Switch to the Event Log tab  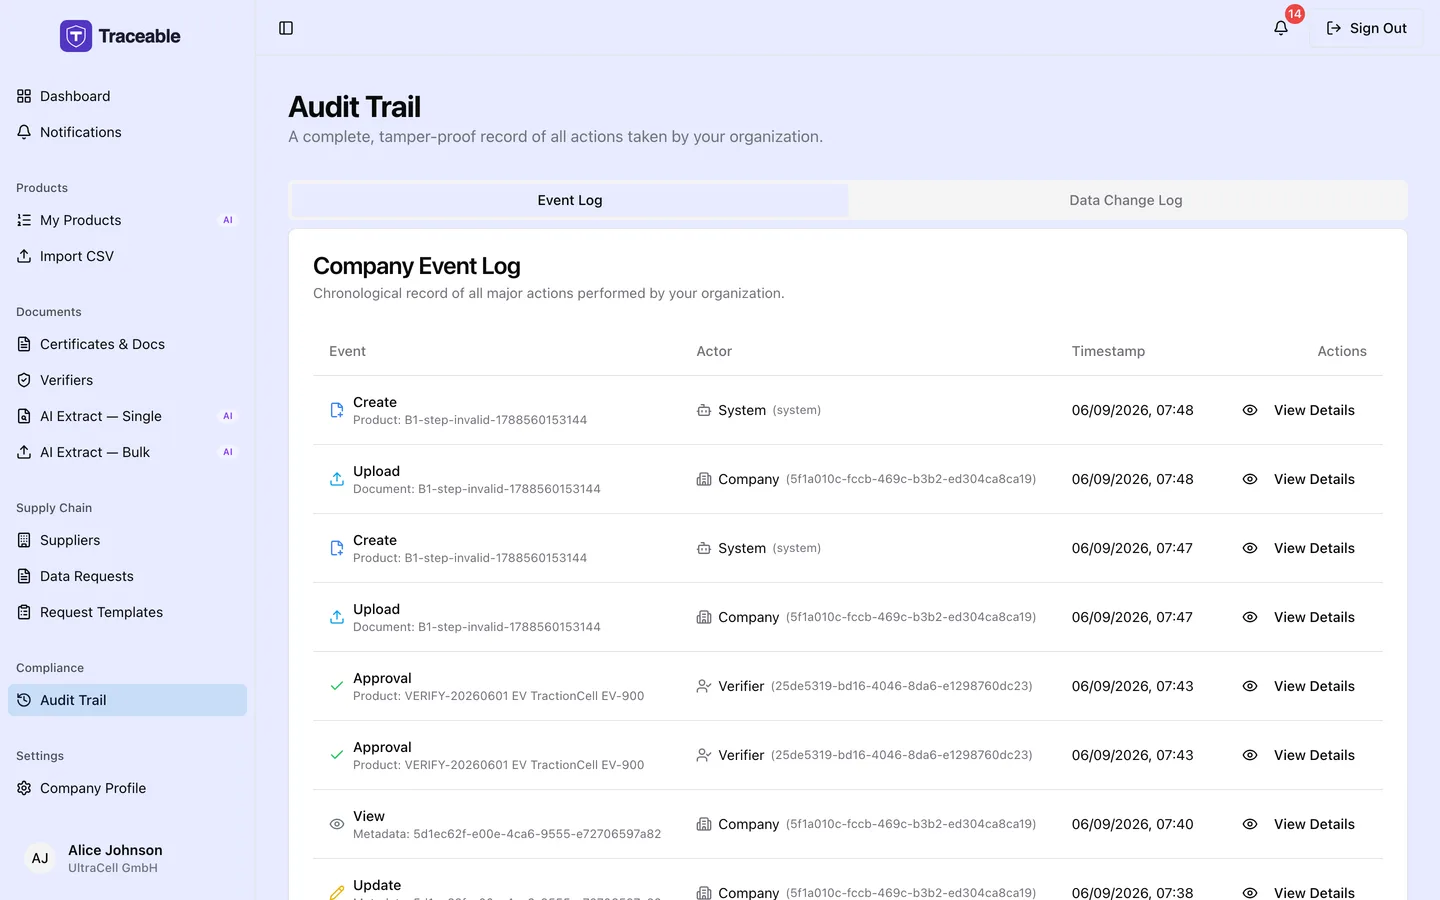pos(570,200)
